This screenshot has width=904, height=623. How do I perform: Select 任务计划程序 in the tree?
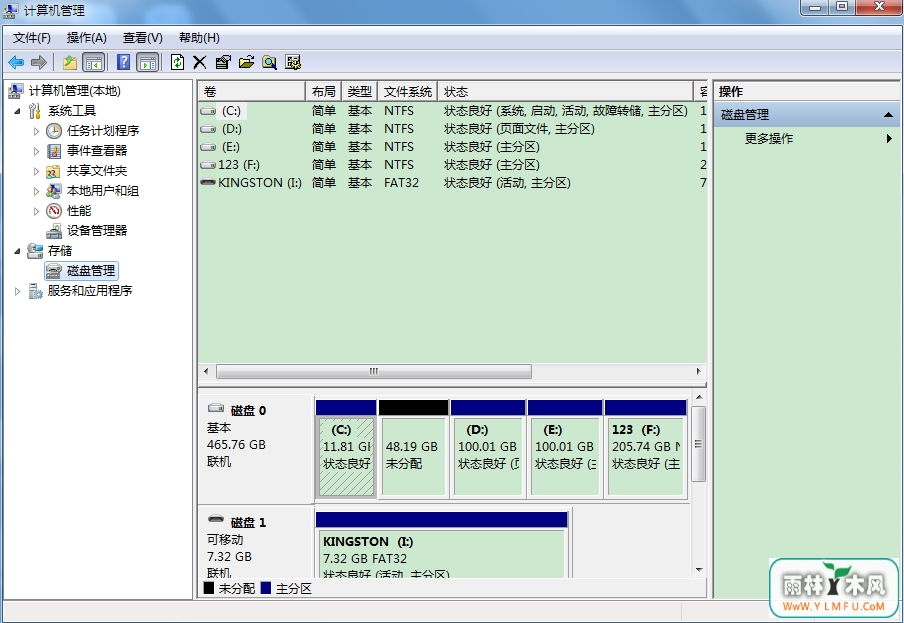coord(103,131)
